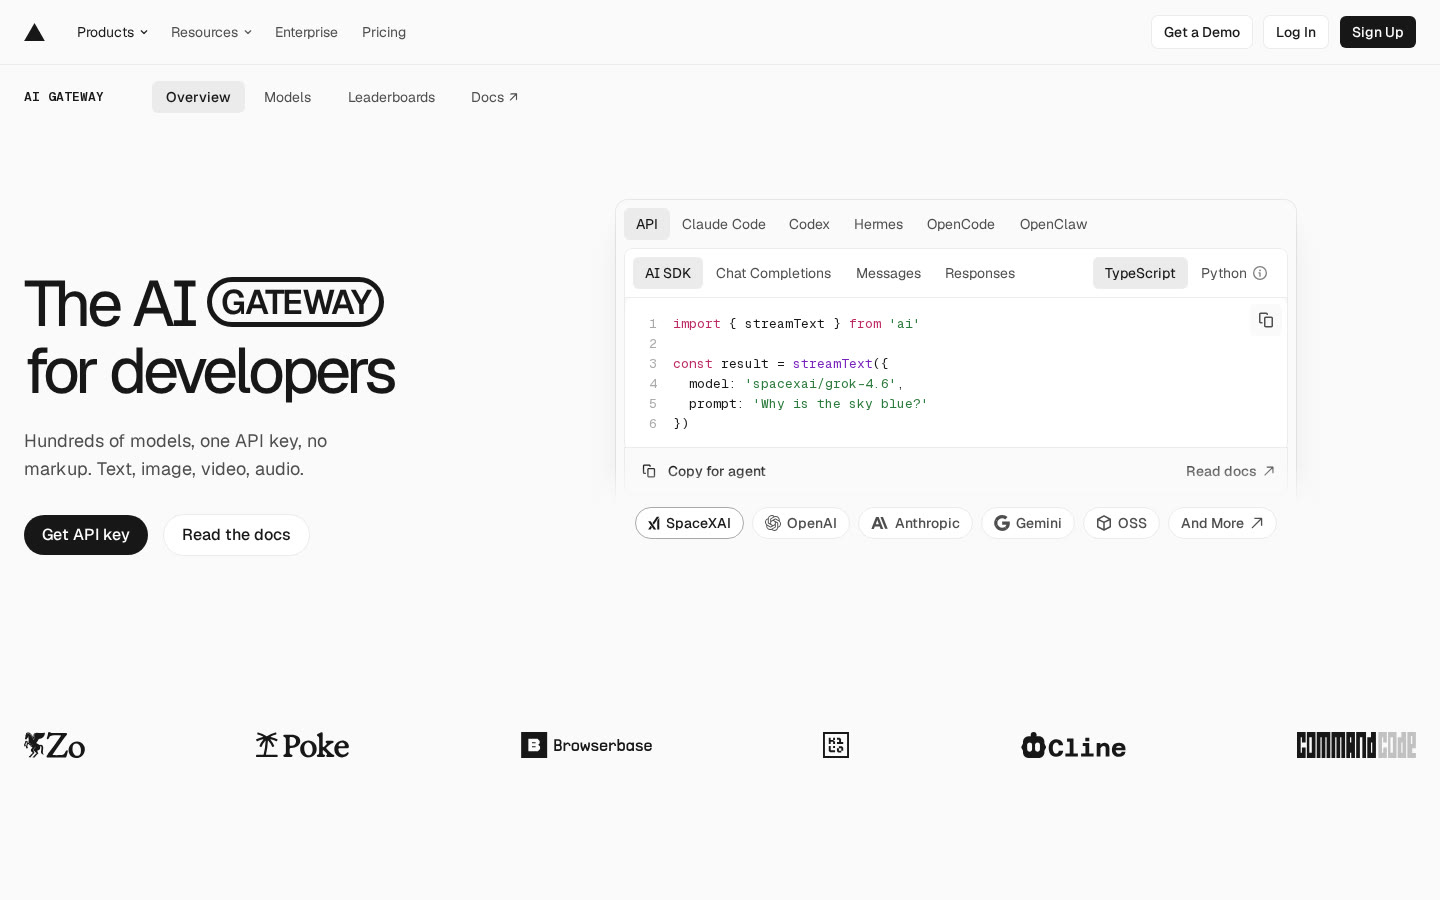Screen dimensions: 1440x900
Task: Open the Leaderboards tab
Action: point(391,97)
